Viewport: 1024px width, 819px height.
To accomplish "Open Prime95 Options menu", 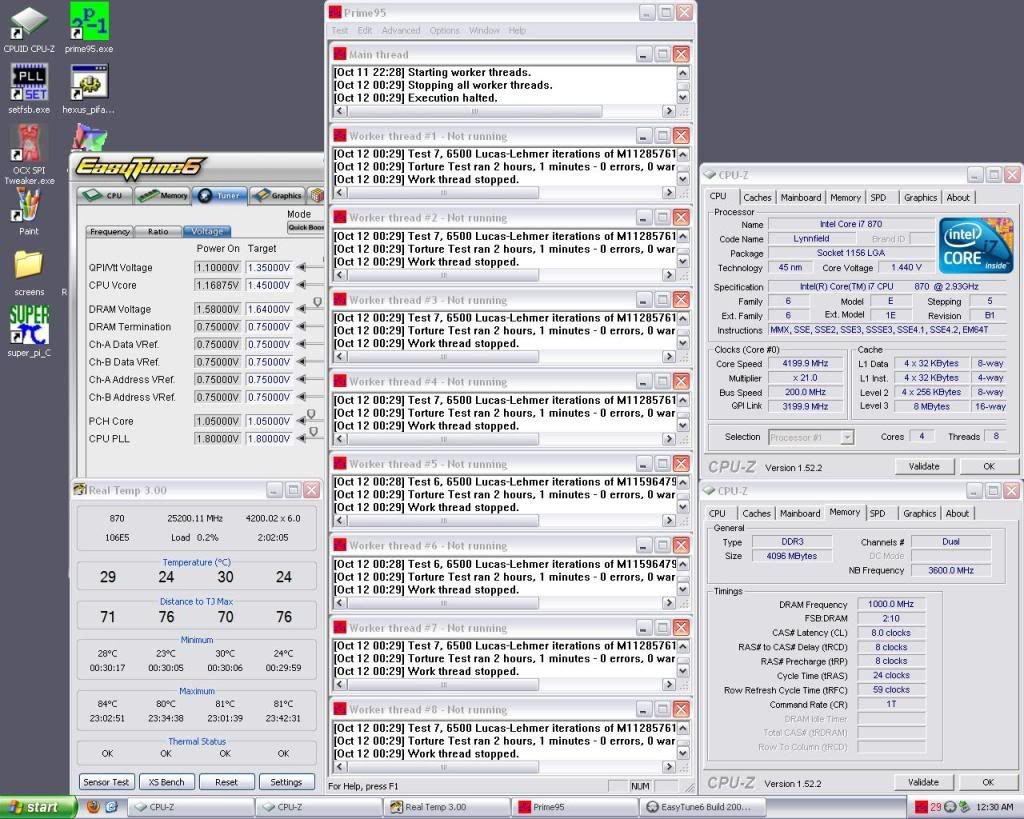I will [x=444, y=30].
